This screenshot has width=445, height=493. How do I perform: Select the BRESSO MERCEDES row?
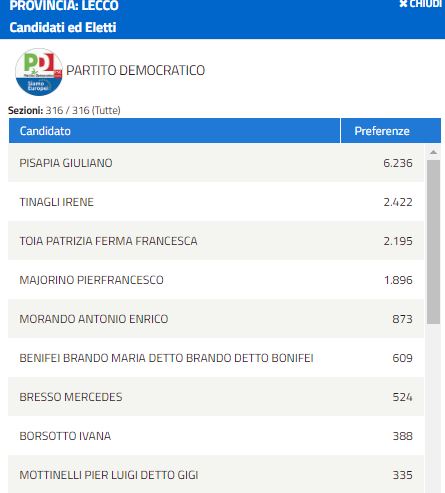point(216,397)
